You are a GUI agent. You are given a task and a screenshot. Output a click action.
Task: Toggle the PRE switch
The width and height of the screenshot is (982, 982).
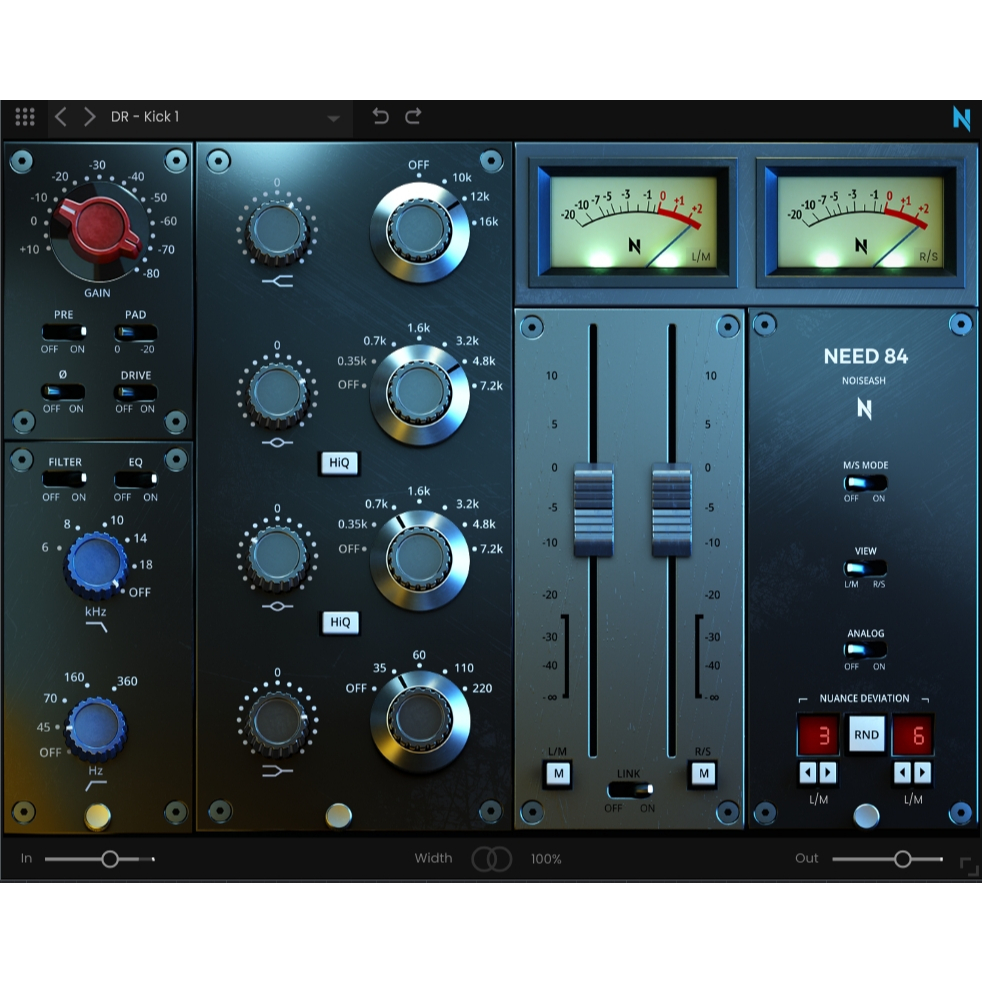tap(63, 332)
